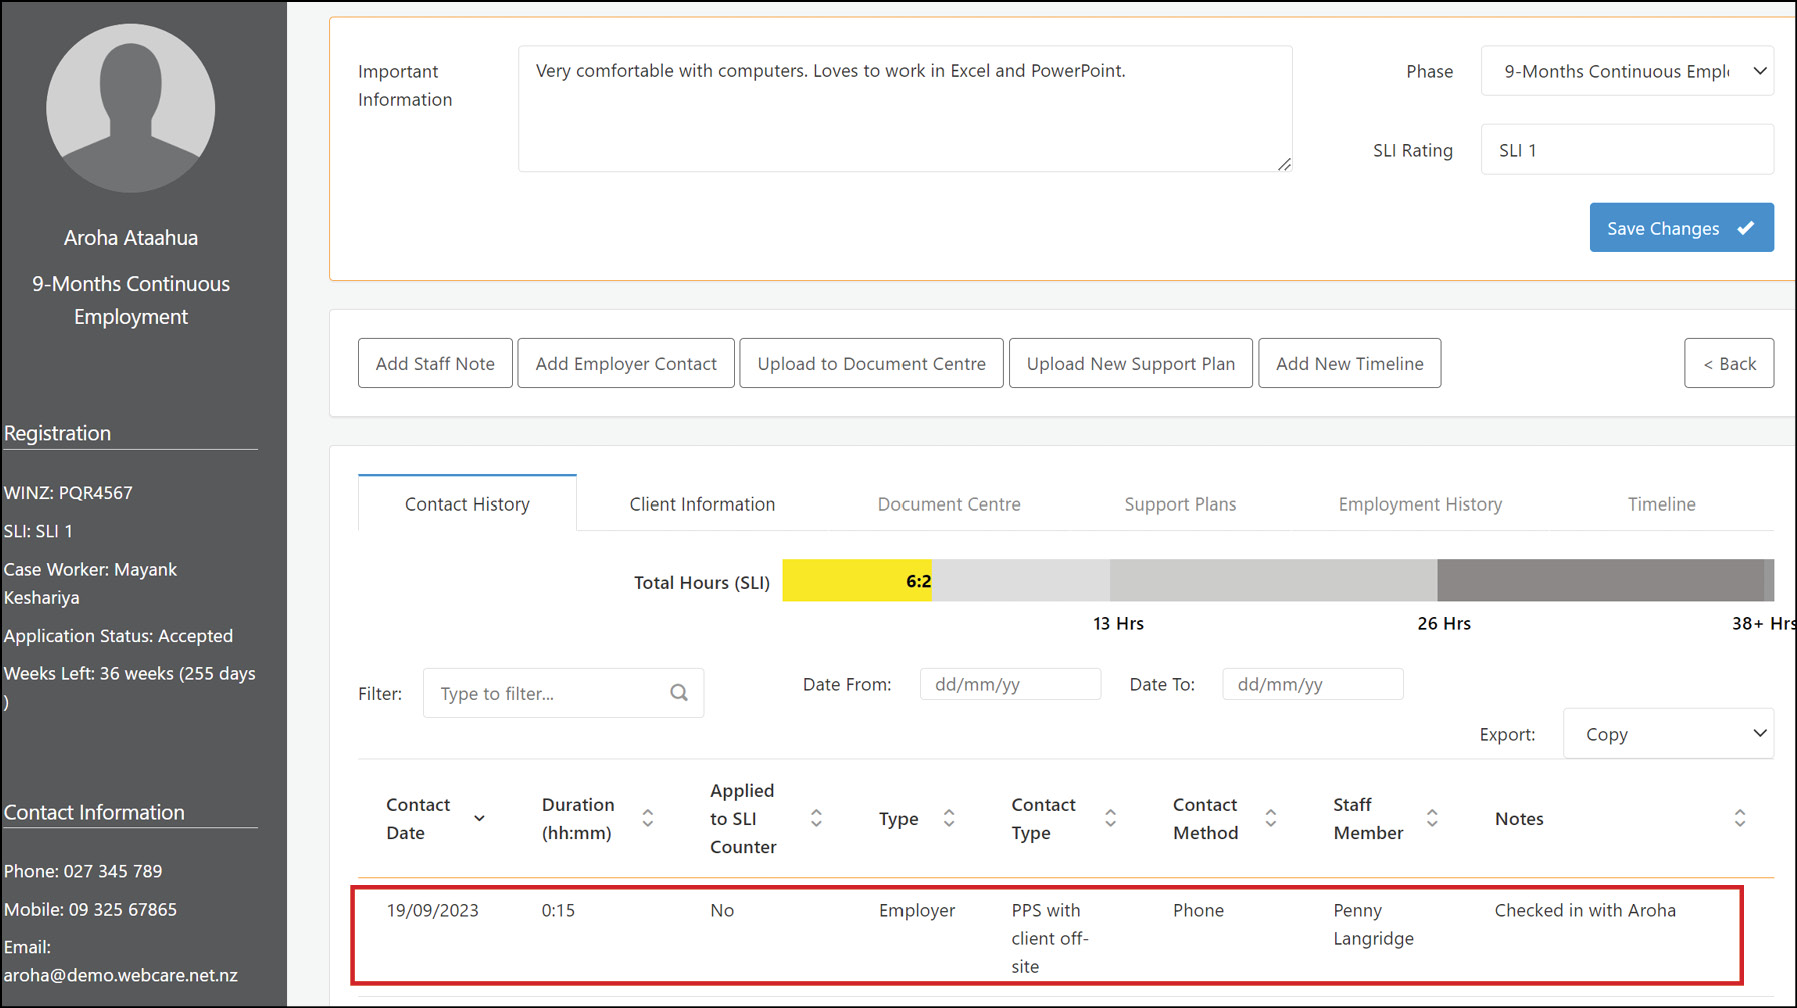Select the Contact History tab
1797x1008 pixels.
click(467, 503)
